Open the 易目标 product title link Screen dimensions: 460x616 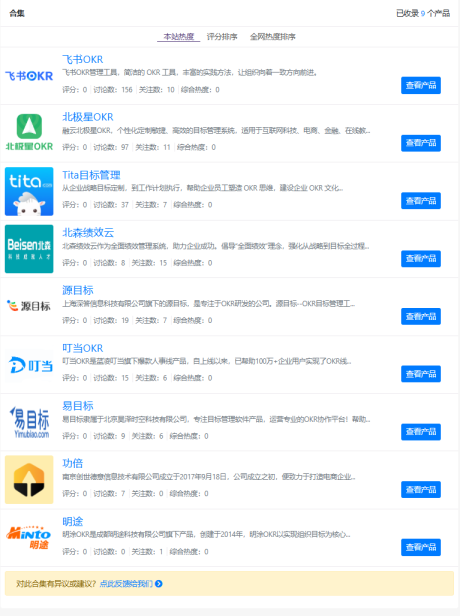pyautogui.click(x=78, y=406)
